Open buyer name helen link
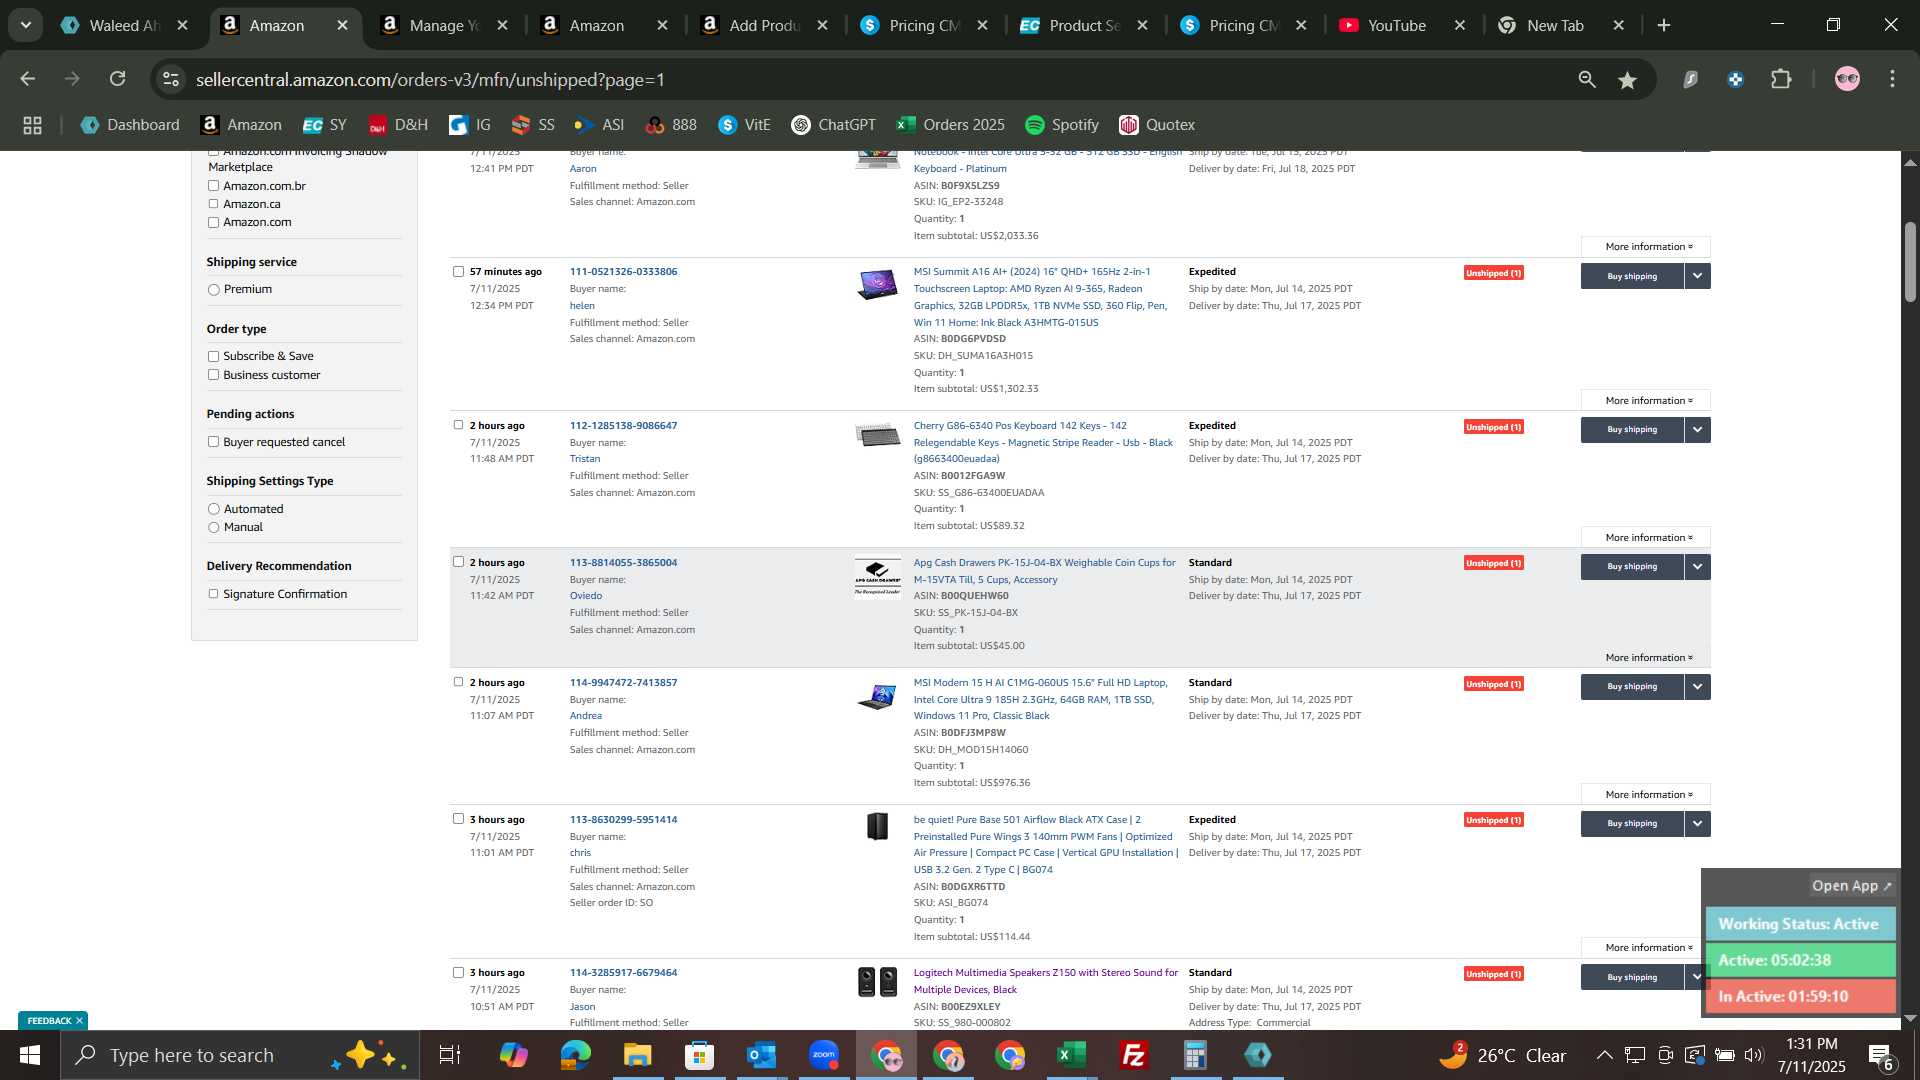 click(x=582, y=306)
